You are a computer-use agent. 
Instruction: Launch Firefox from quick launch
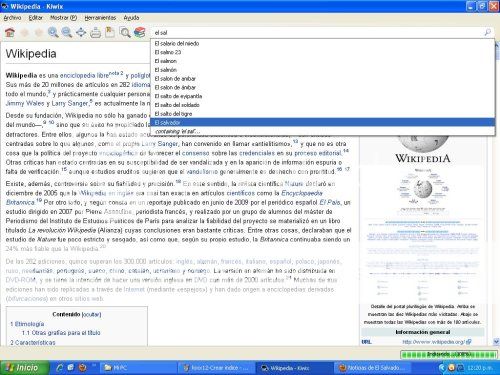coord(82,368)
